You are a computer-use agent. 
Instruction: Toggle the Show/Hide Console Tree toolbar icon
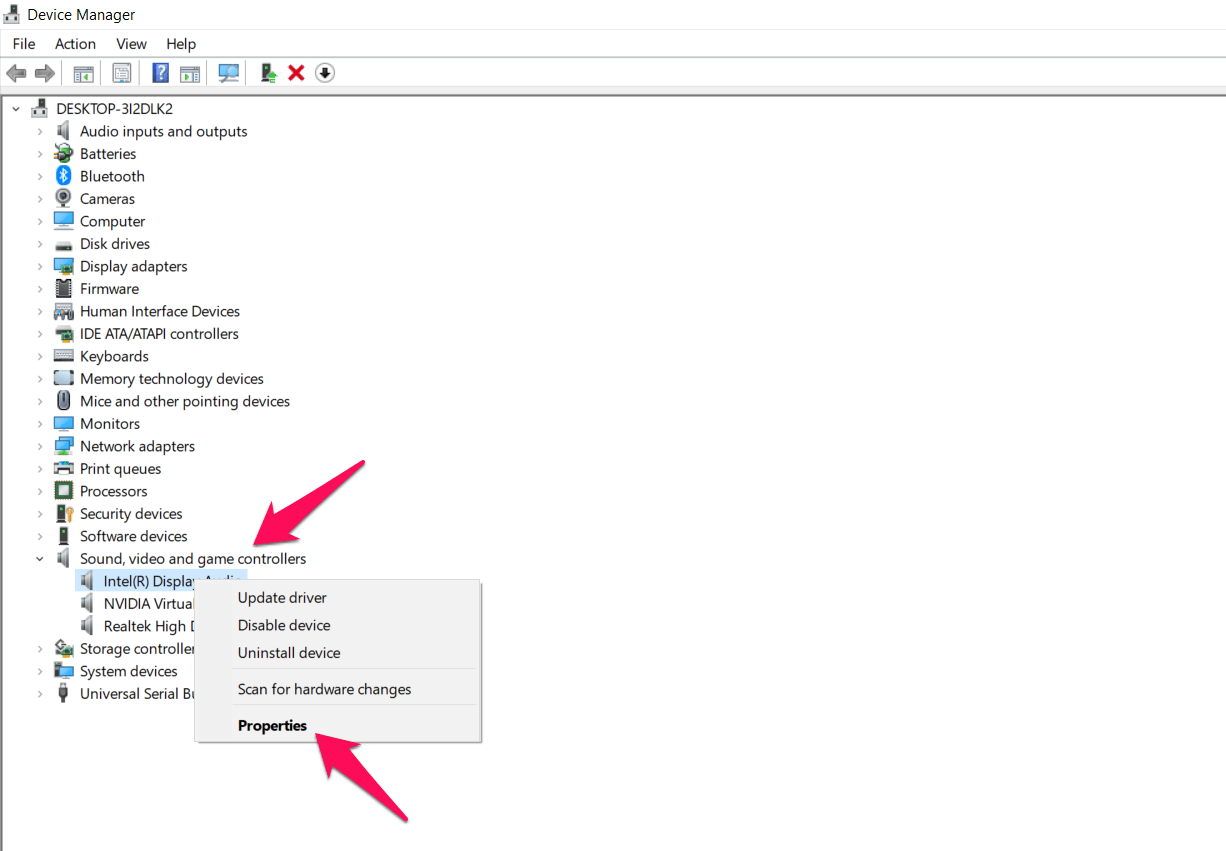(84, 73)
